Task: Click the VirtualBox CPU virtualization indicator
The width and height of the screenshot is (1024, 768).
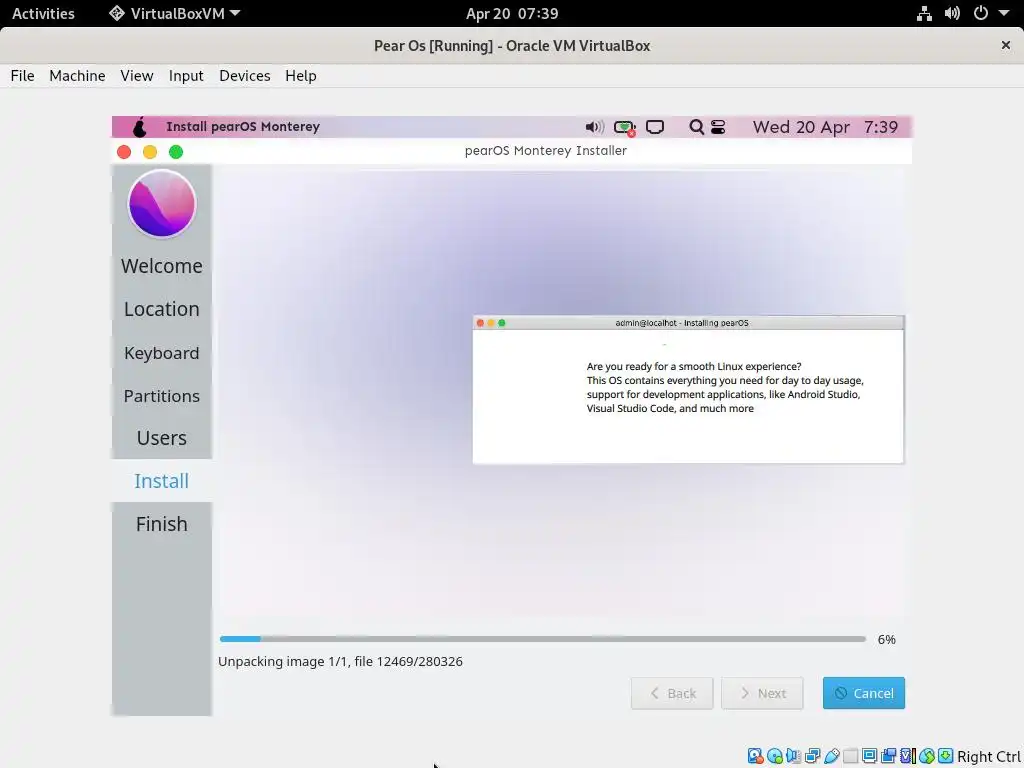Action: (908, 756)
